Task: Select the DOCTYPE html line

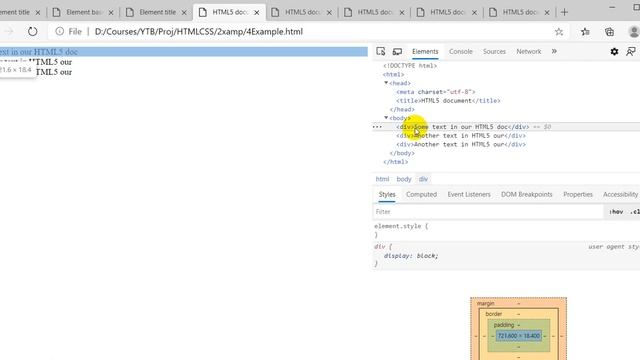Action: click(410, 65)
